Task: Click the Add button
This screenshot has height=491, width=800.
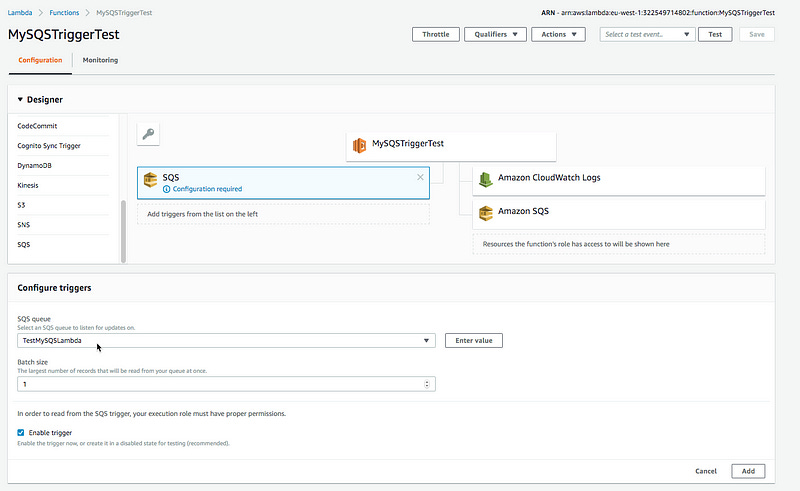Action: click(748, 471)
